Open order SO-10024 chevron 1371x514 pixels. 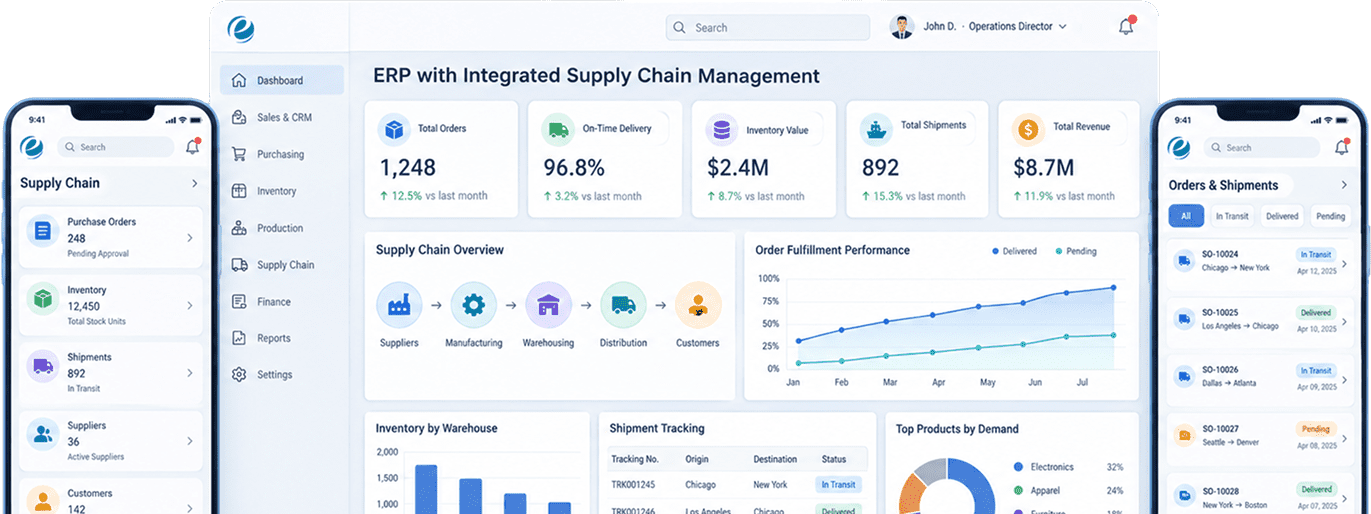pyautogui.click(x=1344, y=264)
